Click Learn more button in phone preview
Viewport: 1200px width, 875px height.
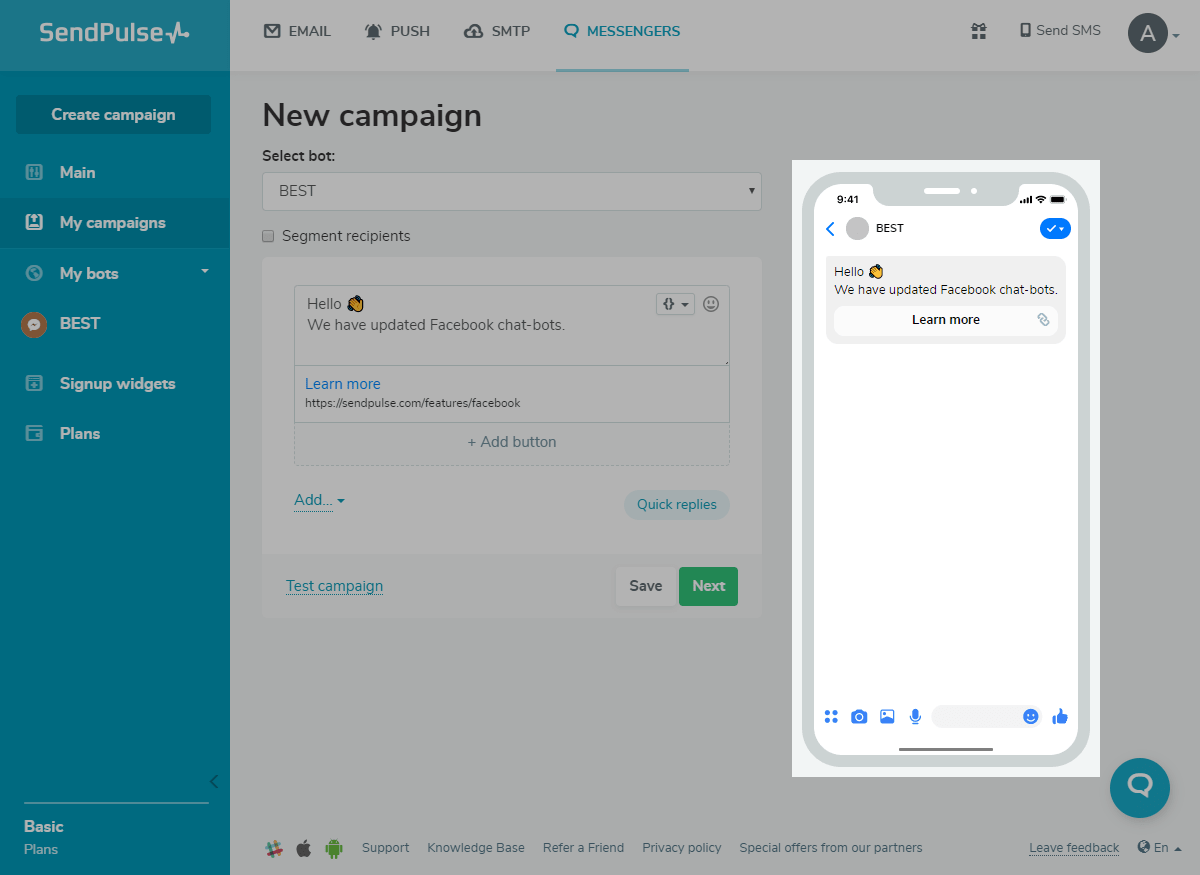[946, 320]
